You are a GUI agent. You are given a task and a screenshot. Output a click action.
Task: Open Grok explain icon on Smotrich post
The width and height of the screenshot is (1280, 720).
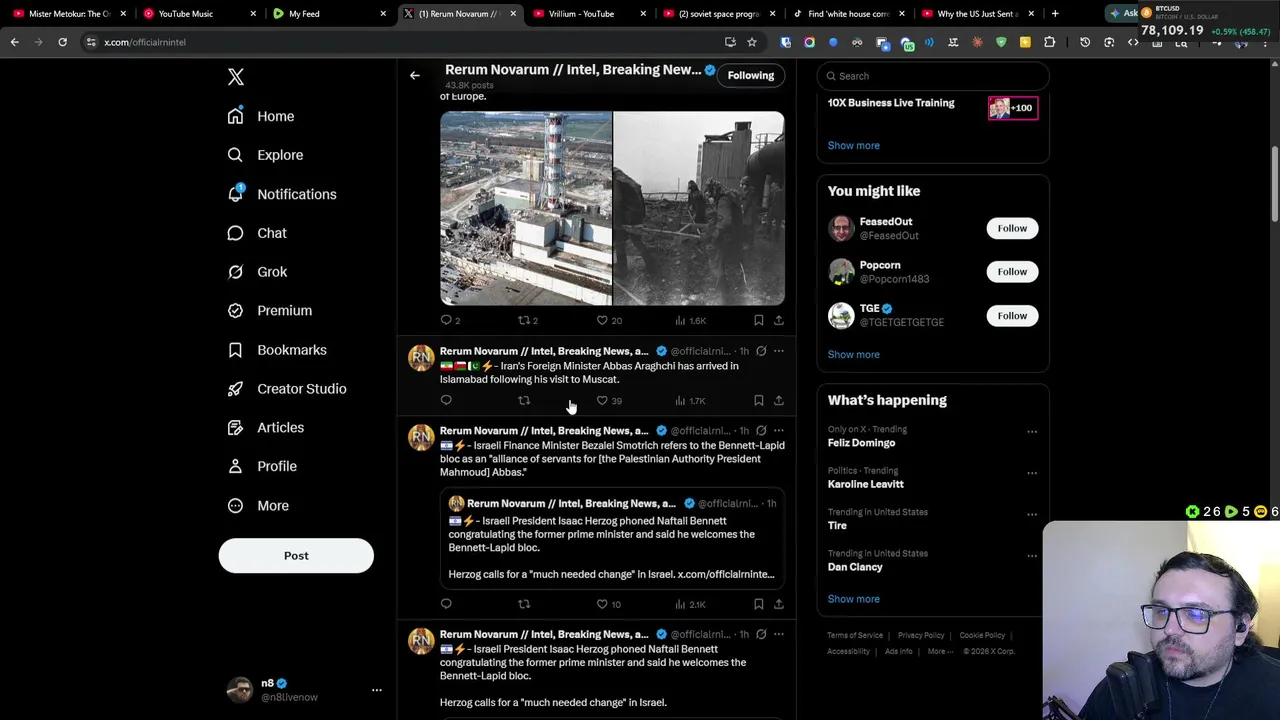761,431
